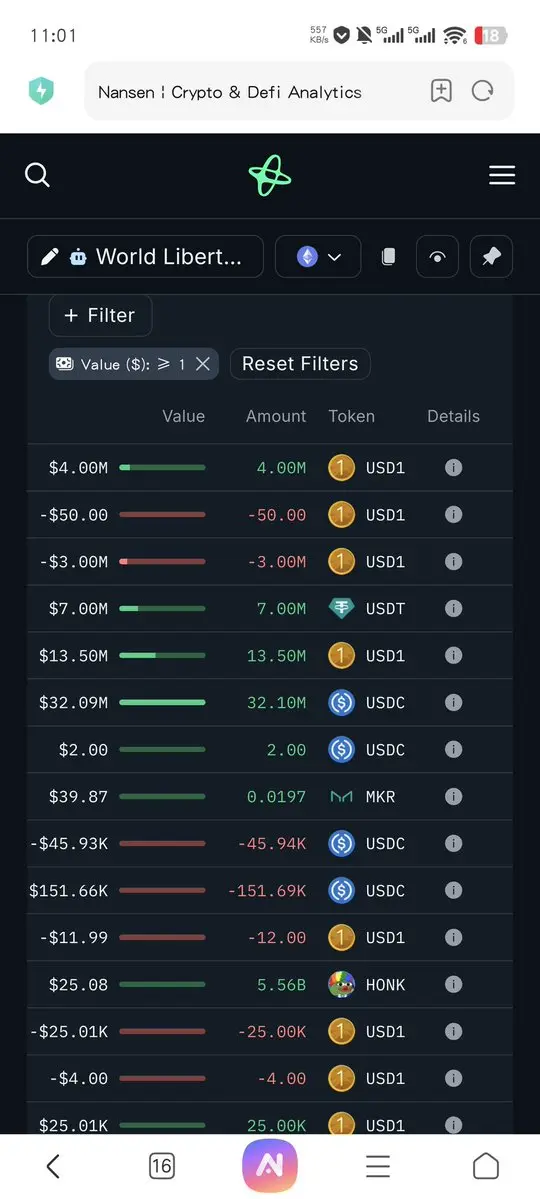Click the USDT token icon

341,609
